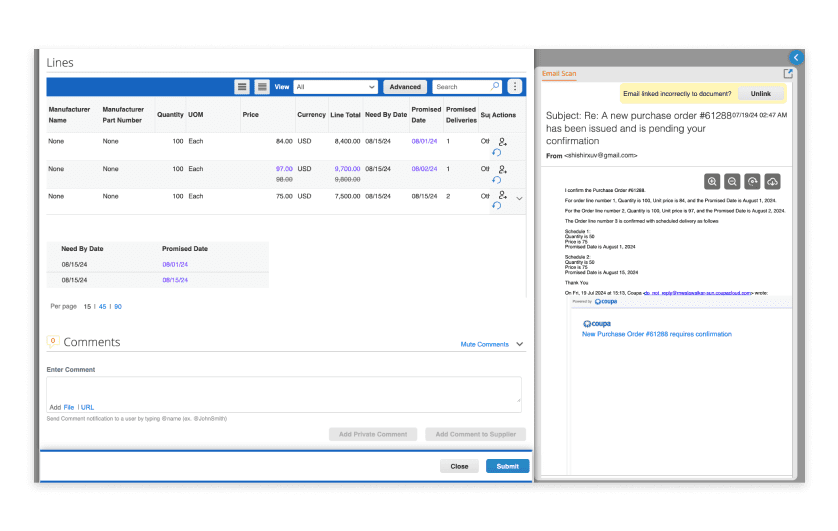The height and width of the screenshot is (531, 838).
Task: Click Add Private Comment button
Action: [373, 434]
